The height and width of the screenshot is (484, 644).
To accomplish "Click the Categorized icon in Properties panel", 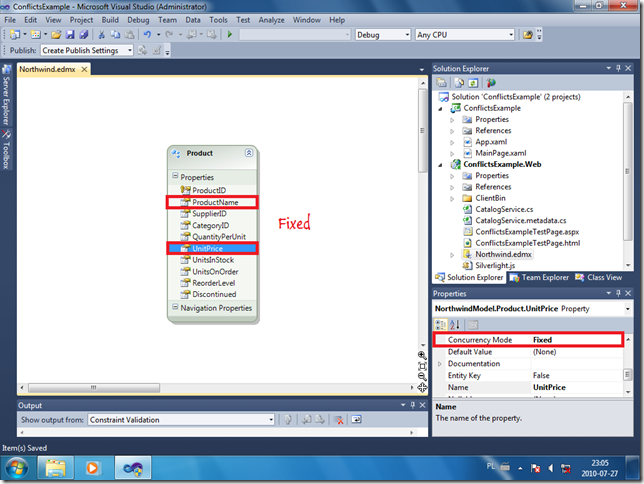I will pyautogui.click(x=440, y=325).
